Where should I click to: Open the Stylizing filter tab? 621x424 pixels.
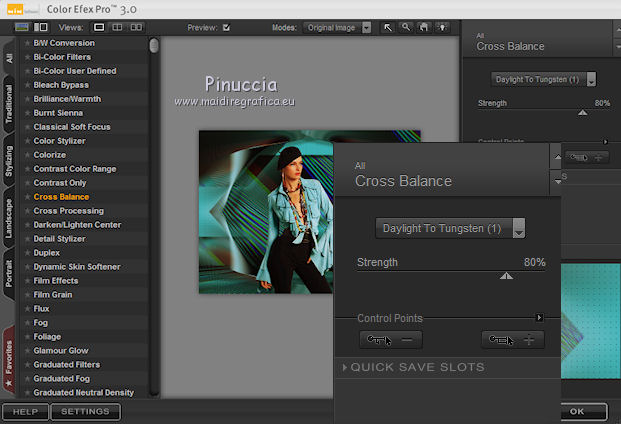point(9,159)
